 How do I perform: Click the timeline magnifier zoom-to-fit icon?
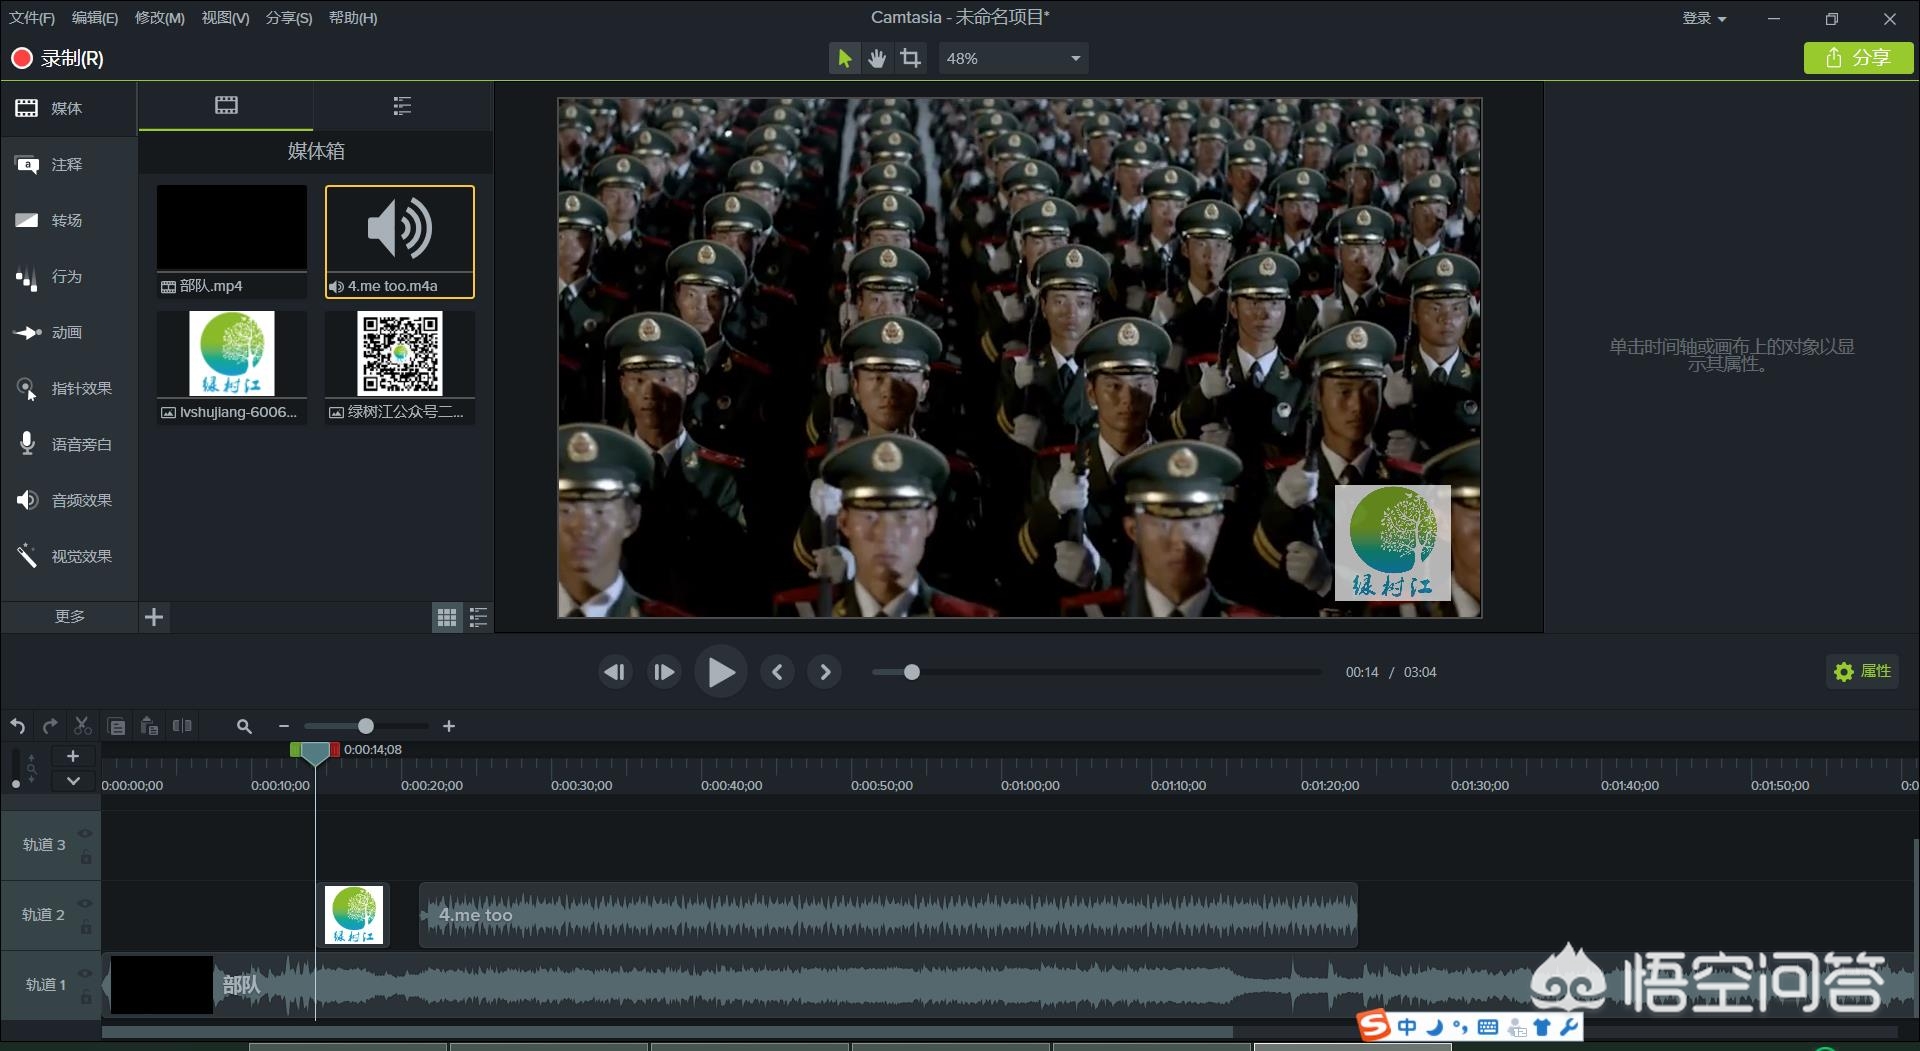(x=244, y=726)
